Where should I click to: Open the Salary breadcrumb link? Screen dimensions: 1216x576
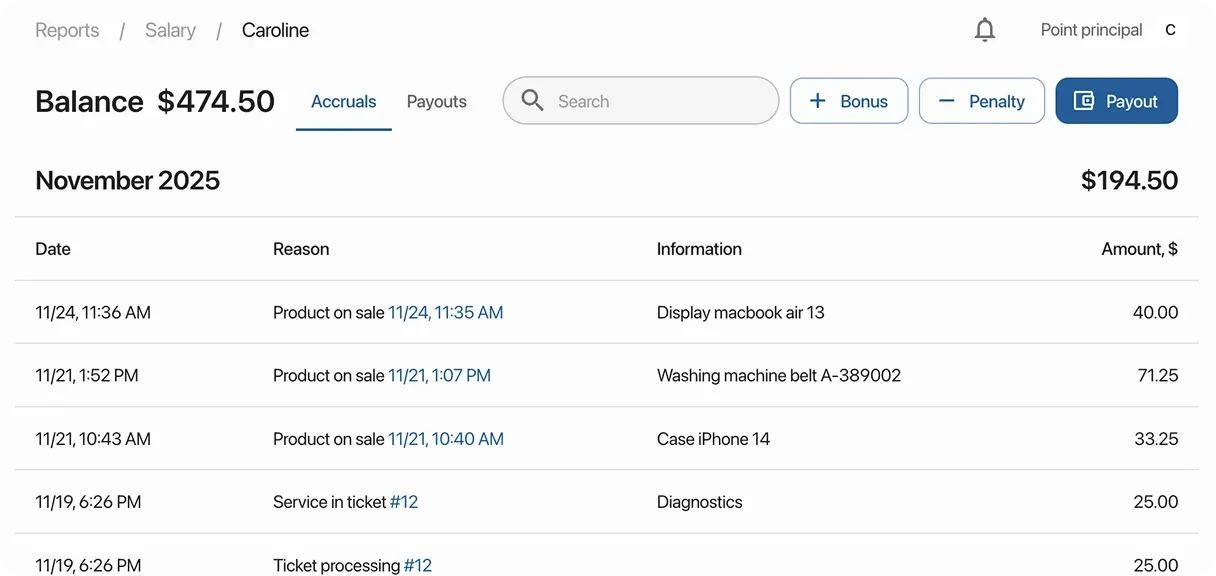tap(170, 30)
